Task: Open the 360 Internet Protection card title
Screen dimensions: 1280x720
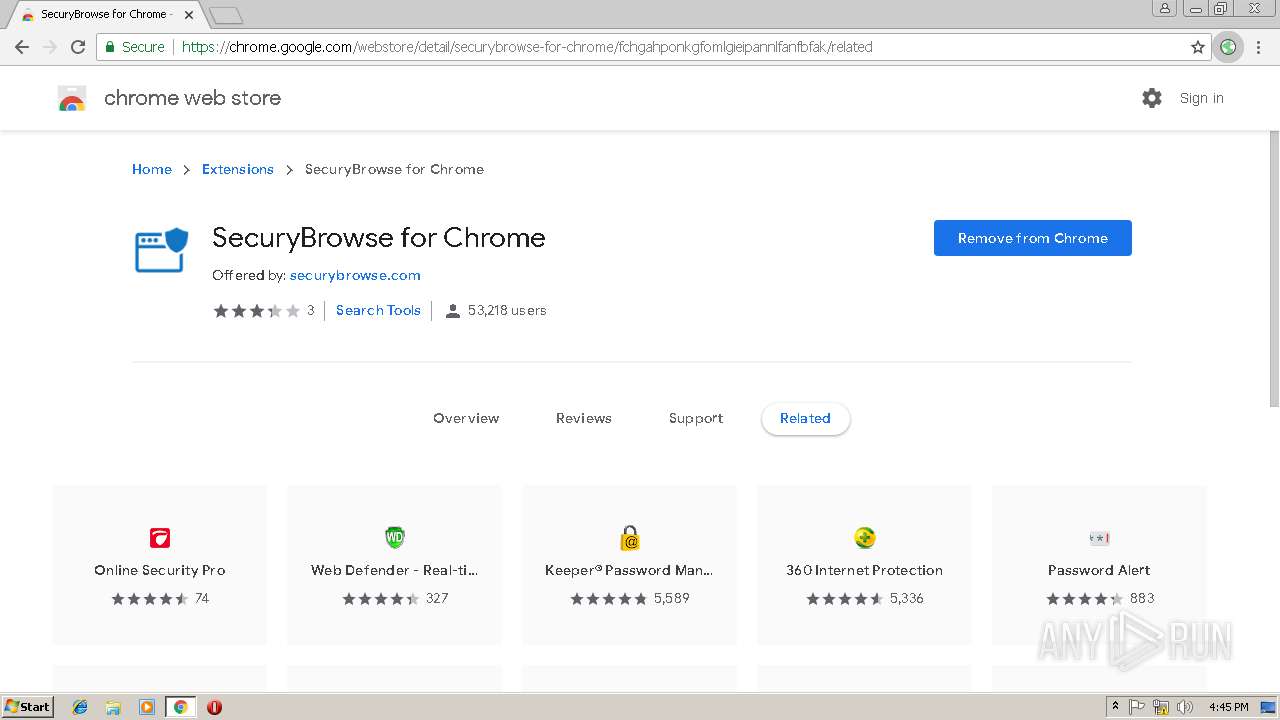Action: pyautogui.click(x=864, y=570)
